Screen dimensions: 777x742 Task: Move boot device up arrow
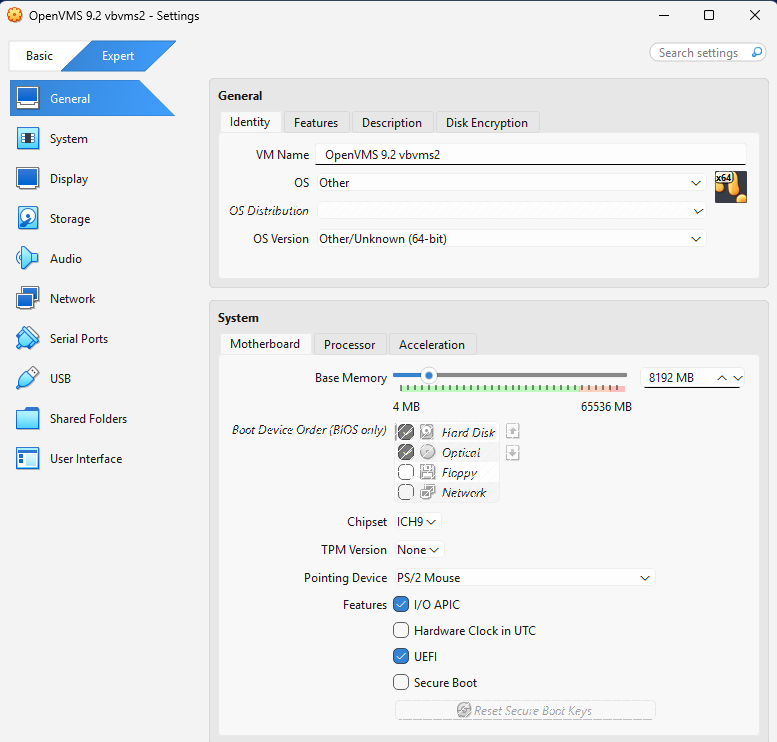[x=512, y=431]
